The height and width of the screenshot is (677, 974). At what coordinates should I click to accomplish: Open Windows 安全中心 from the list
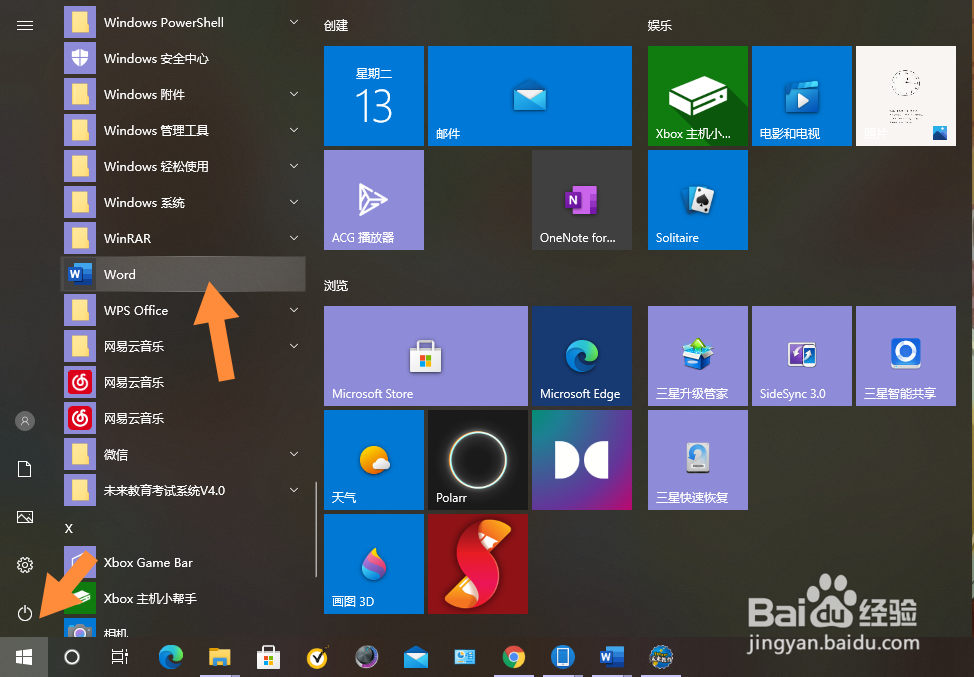[183, 58]
